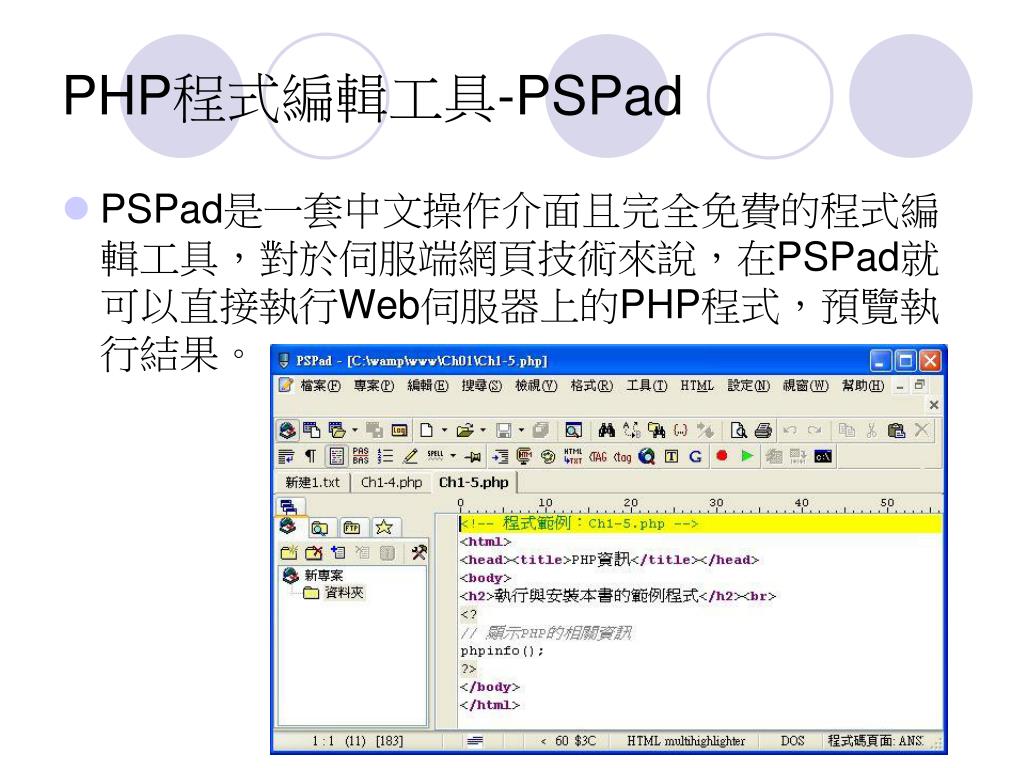Open the Open-file folder dropdown arrow
1024x768 pixels.
[483, 430]
